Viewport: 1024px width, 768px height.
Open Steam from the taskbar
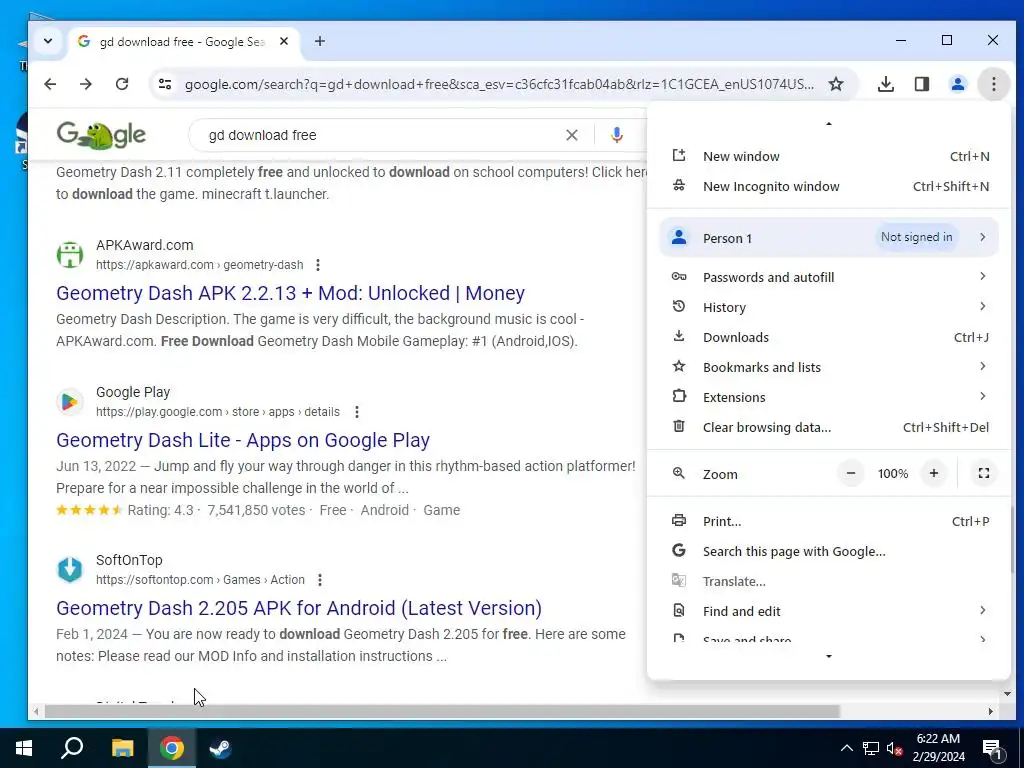pyautogui.click(x=220, y=748)
